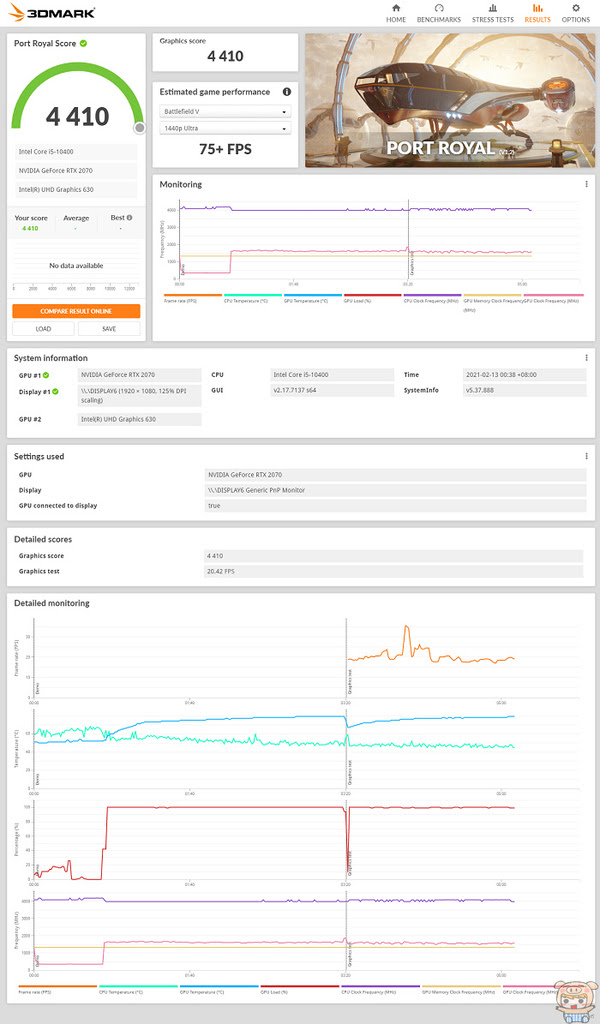The width and height of the screenshot is (600, 1024).
Task: Toggle CPU Clock Frequency in Monitoring legend
Action: point(432,298)
